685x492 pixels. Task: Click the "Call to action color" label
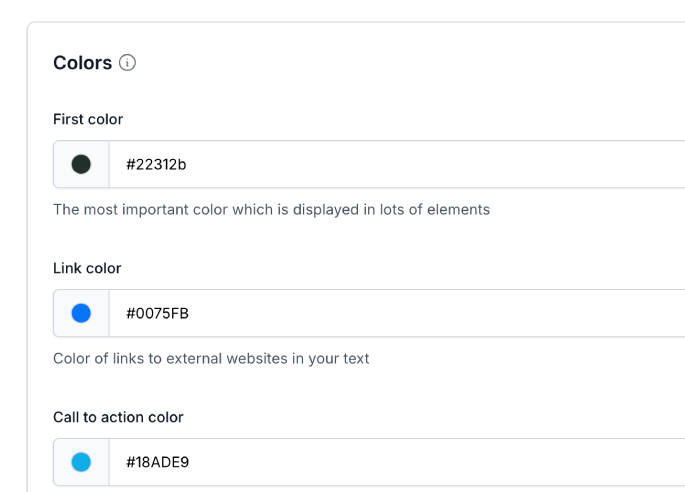tap(118, 417)
